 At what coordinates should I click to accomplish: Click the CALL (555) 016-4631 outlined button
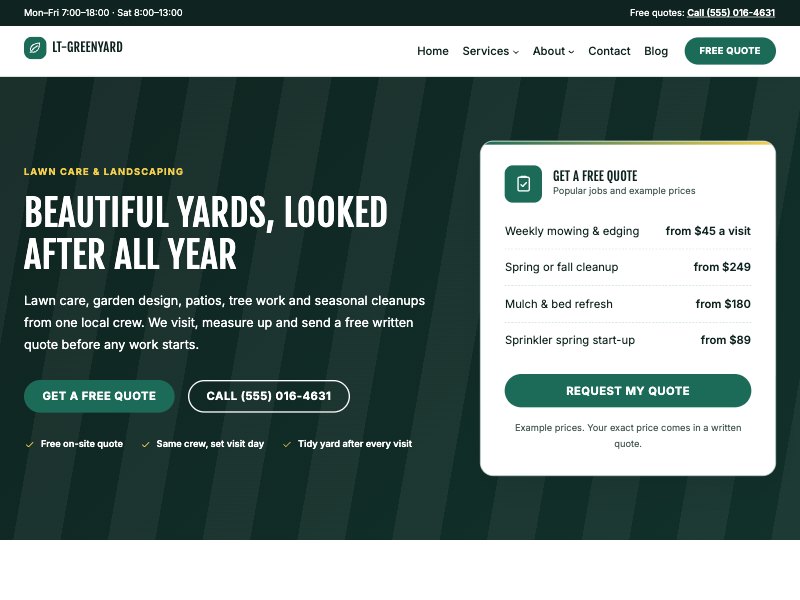coord(269,396)
